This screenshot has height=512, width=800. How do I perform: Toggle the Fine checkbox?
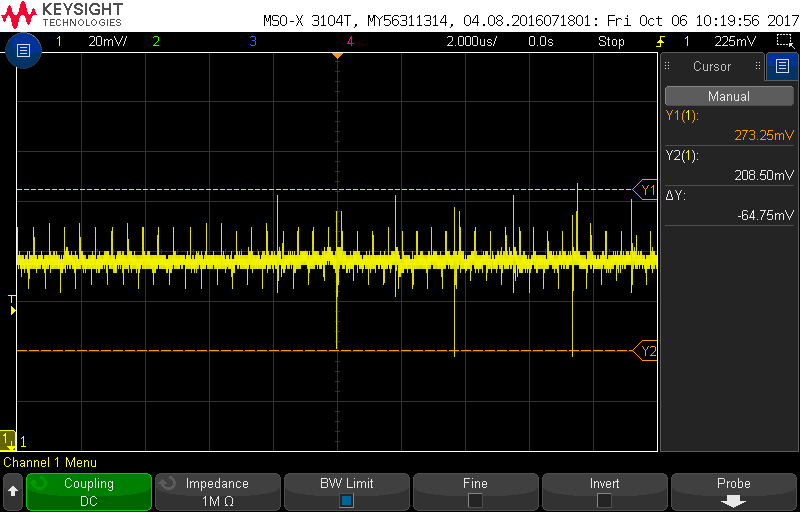[x=475, y=500]
